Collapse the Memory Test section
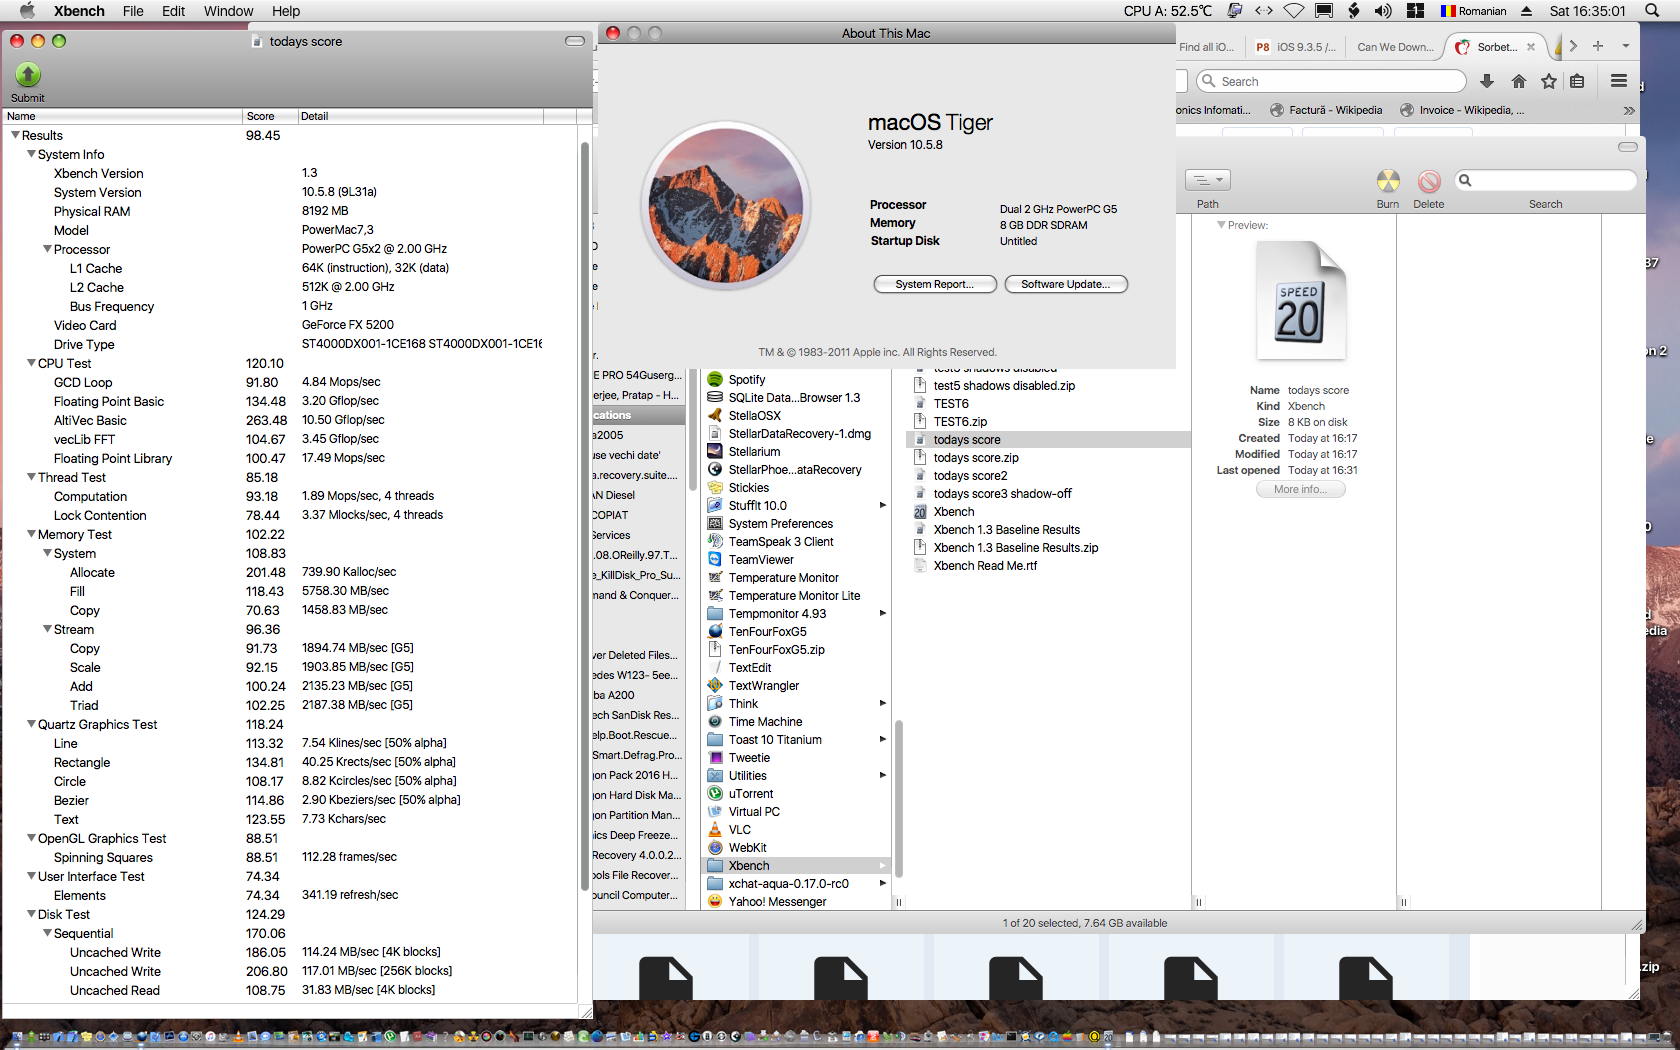The height and width of the screenshot is (1050, 1680). pos(31,534)
